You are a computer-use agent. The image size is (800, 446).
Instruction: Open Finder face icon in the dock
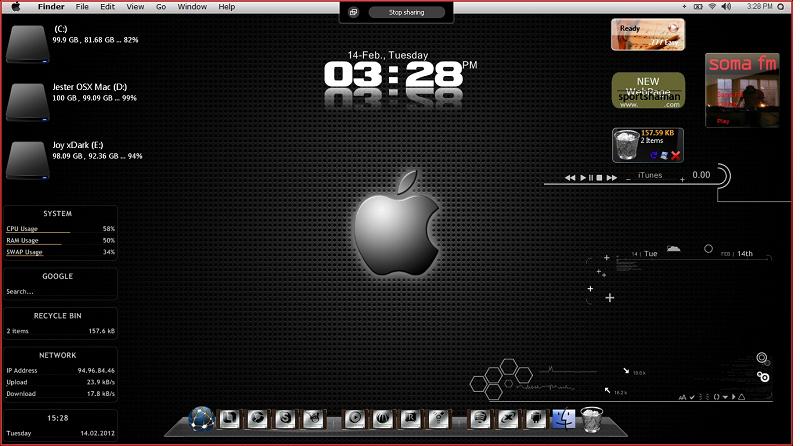pos(563,419)
